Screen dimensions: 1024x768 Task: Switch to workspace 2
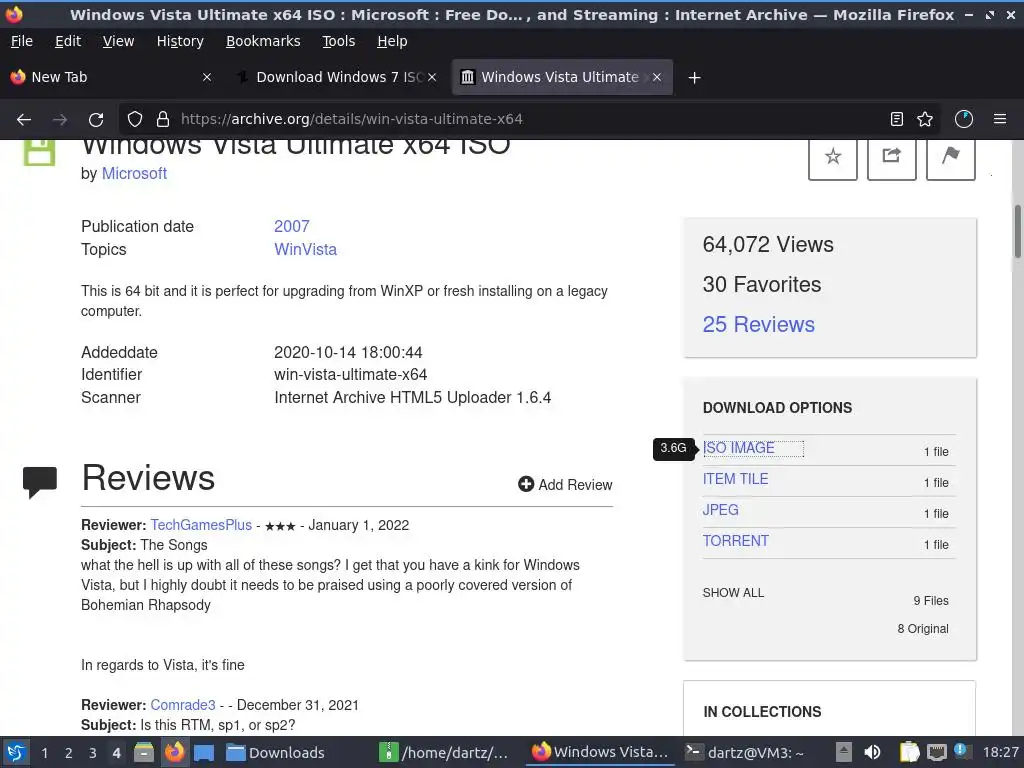[x=69, y=753]
